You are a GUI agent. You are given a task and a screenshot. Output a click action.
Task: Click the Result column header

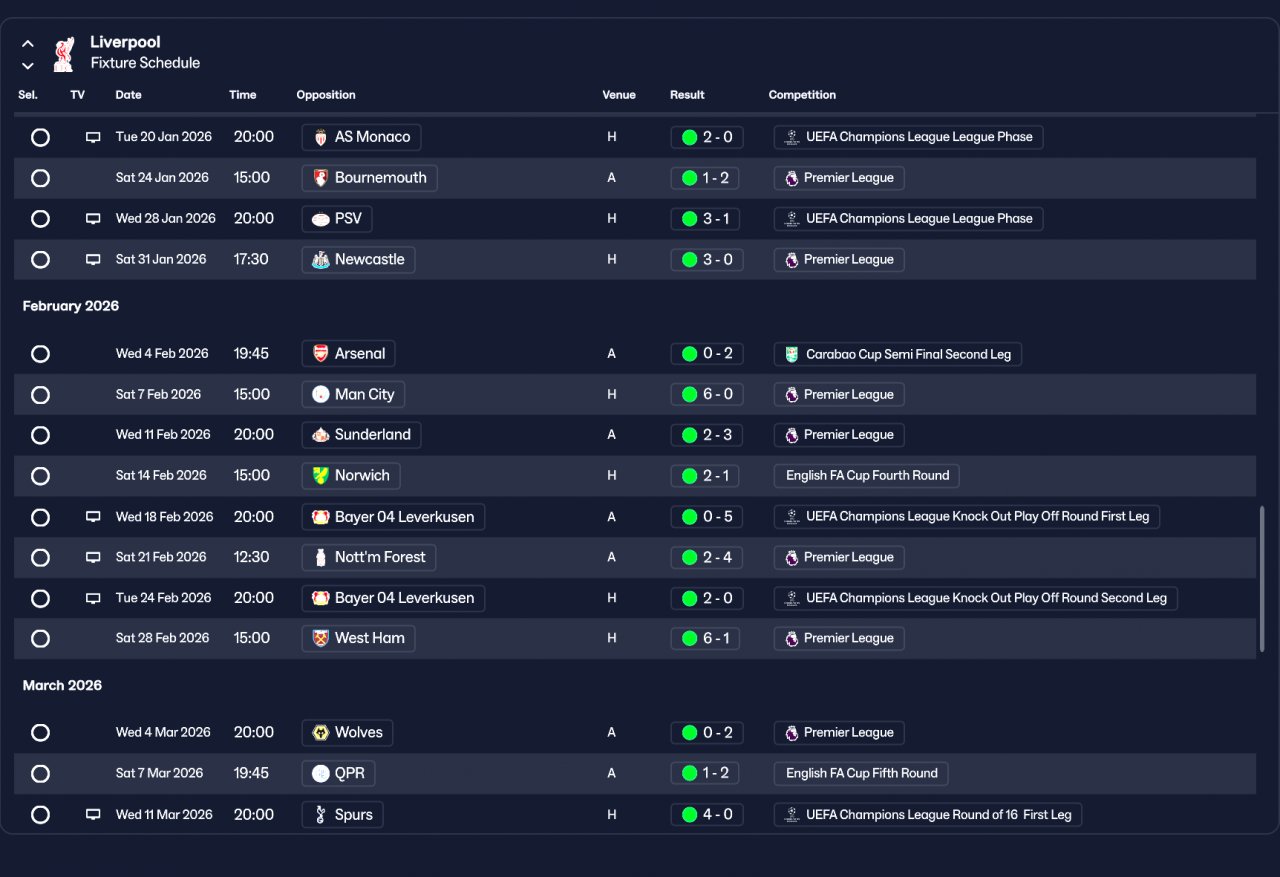click(687, 95)
